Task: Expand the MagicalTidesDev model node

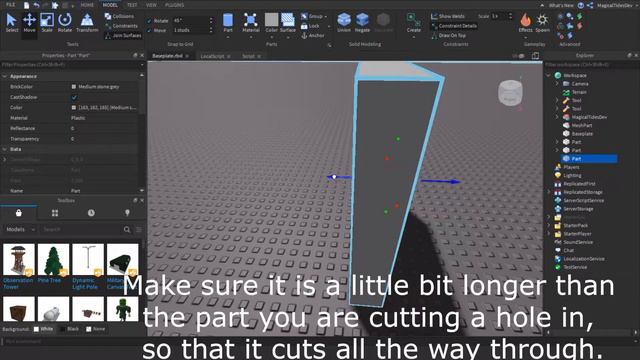Action: pos(557,117)
